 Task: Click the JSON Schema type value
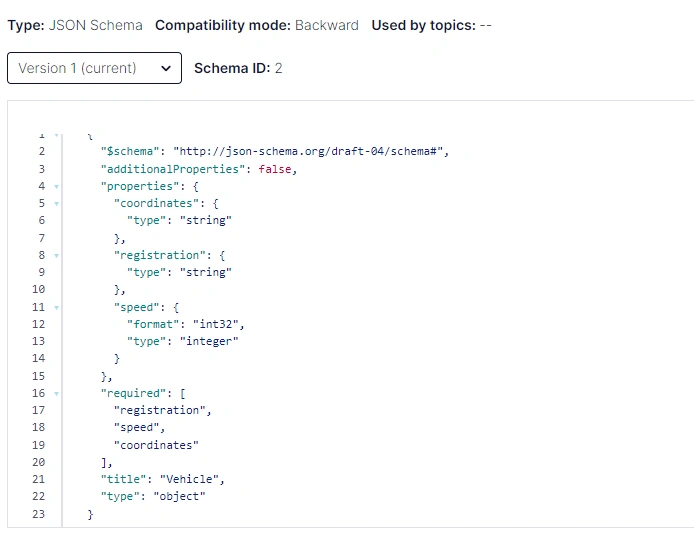[95, 25]
